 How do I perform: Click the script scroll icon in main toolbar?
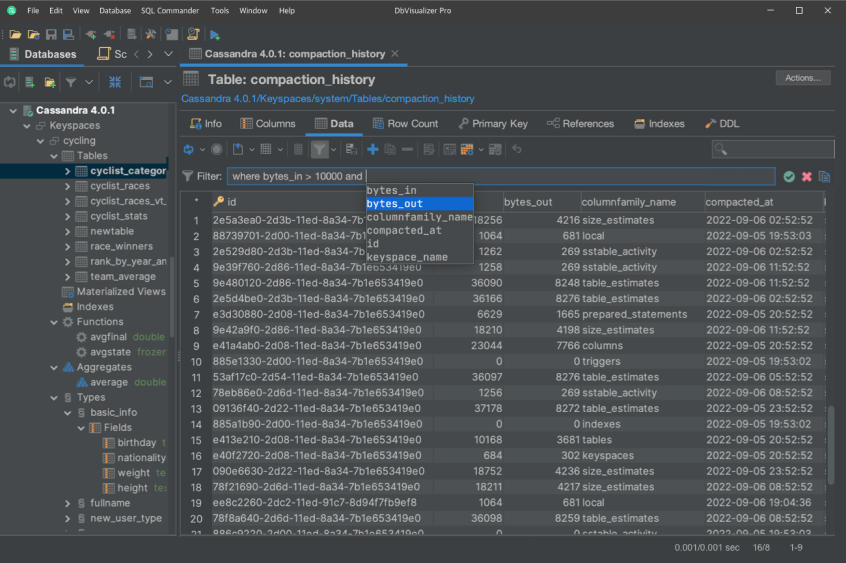tap(193, 35)
